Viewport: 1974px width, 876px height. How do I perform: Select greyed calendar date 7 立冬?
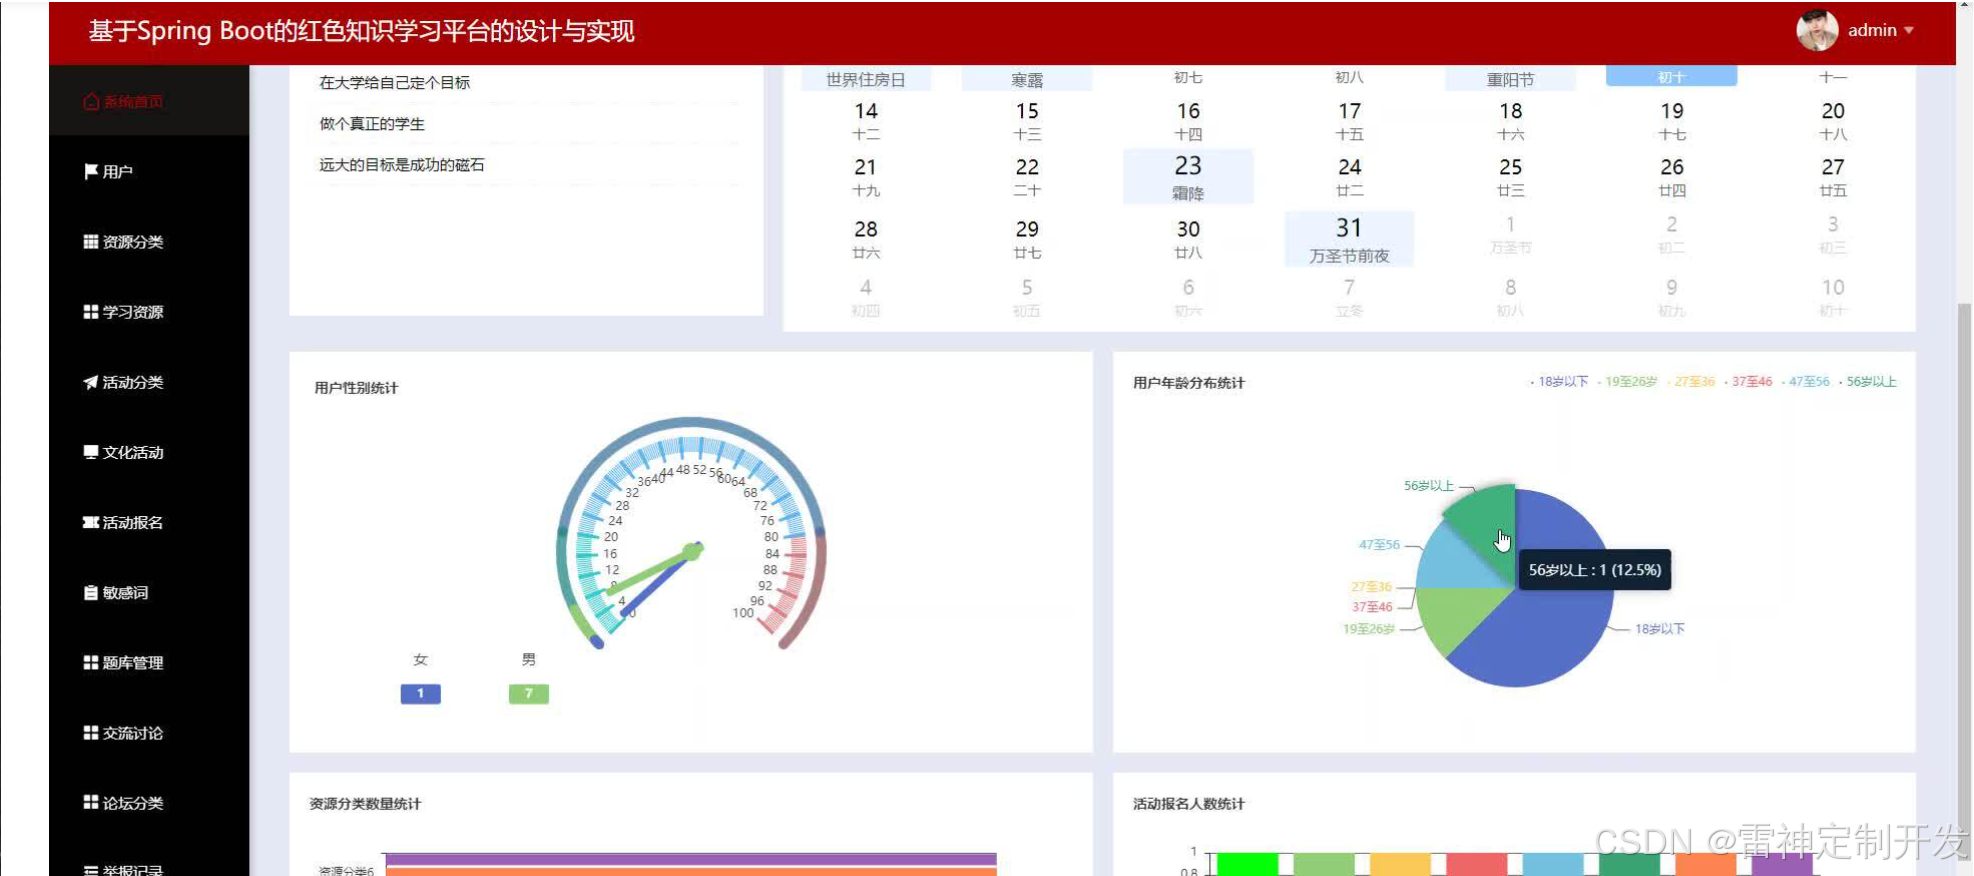pyautogui.click(x=1349, y=297)
